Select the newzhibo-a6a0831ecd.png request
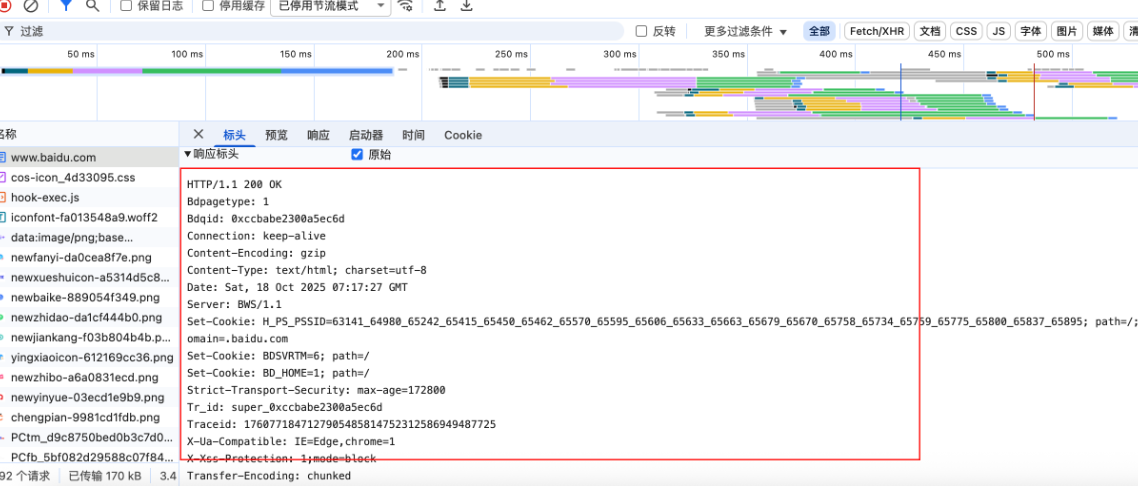The image size is (1138, 486). 89,377
